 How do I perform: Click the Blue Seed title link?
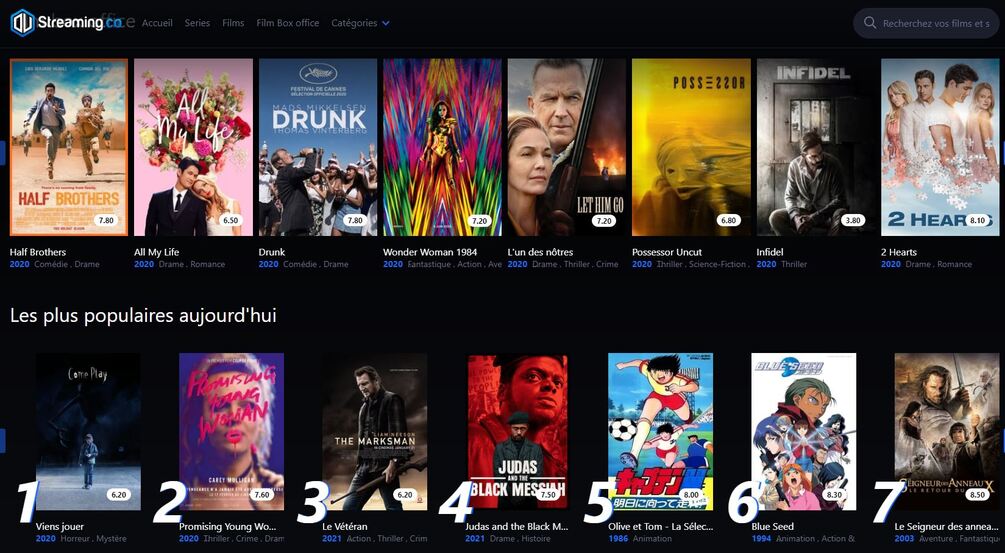[772, 527]
